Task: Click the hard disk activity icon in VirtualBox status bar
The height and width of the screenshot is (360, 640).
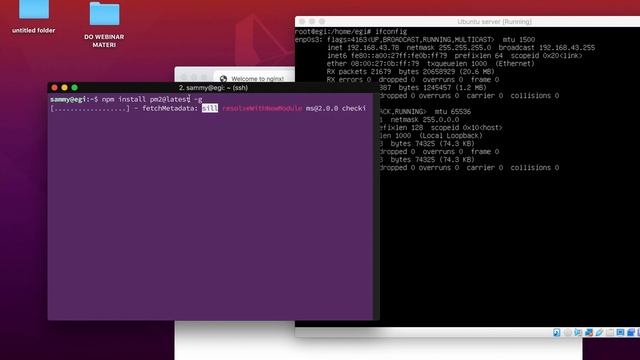Action: [557, 333]
